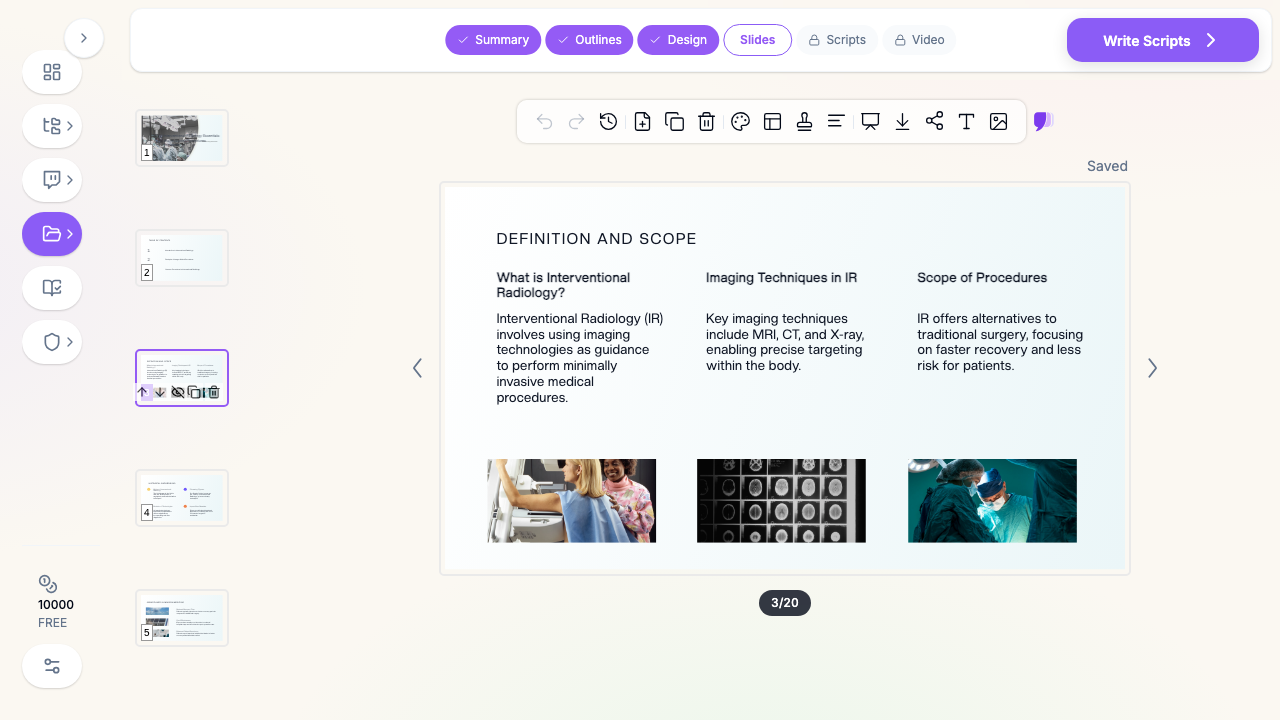Click paragraph starting 'Key imaging techniques include'
Image resolution: width=1280 pixels, height=720 pixels.
(x=785, y=342)
